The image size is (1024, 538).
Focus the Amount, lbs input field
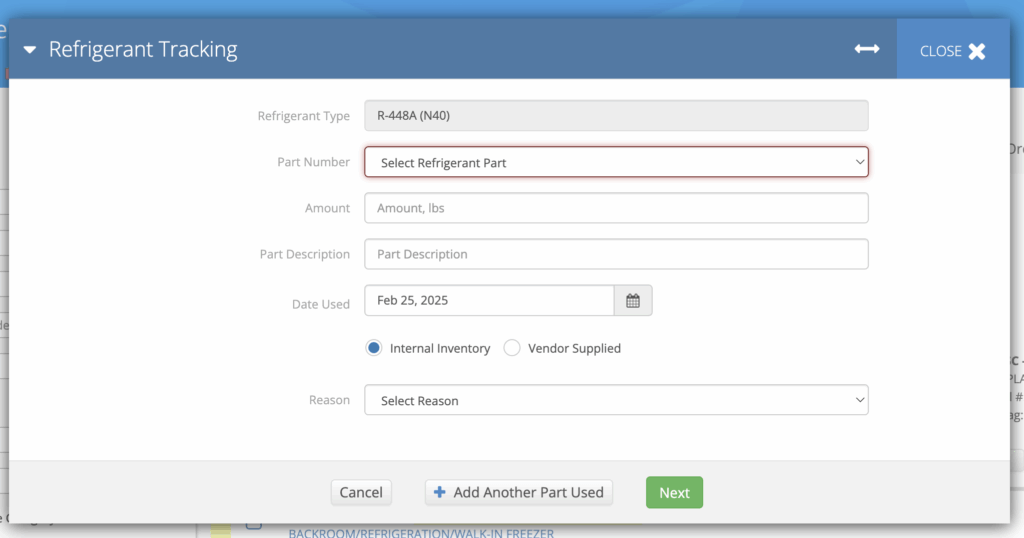616,208
